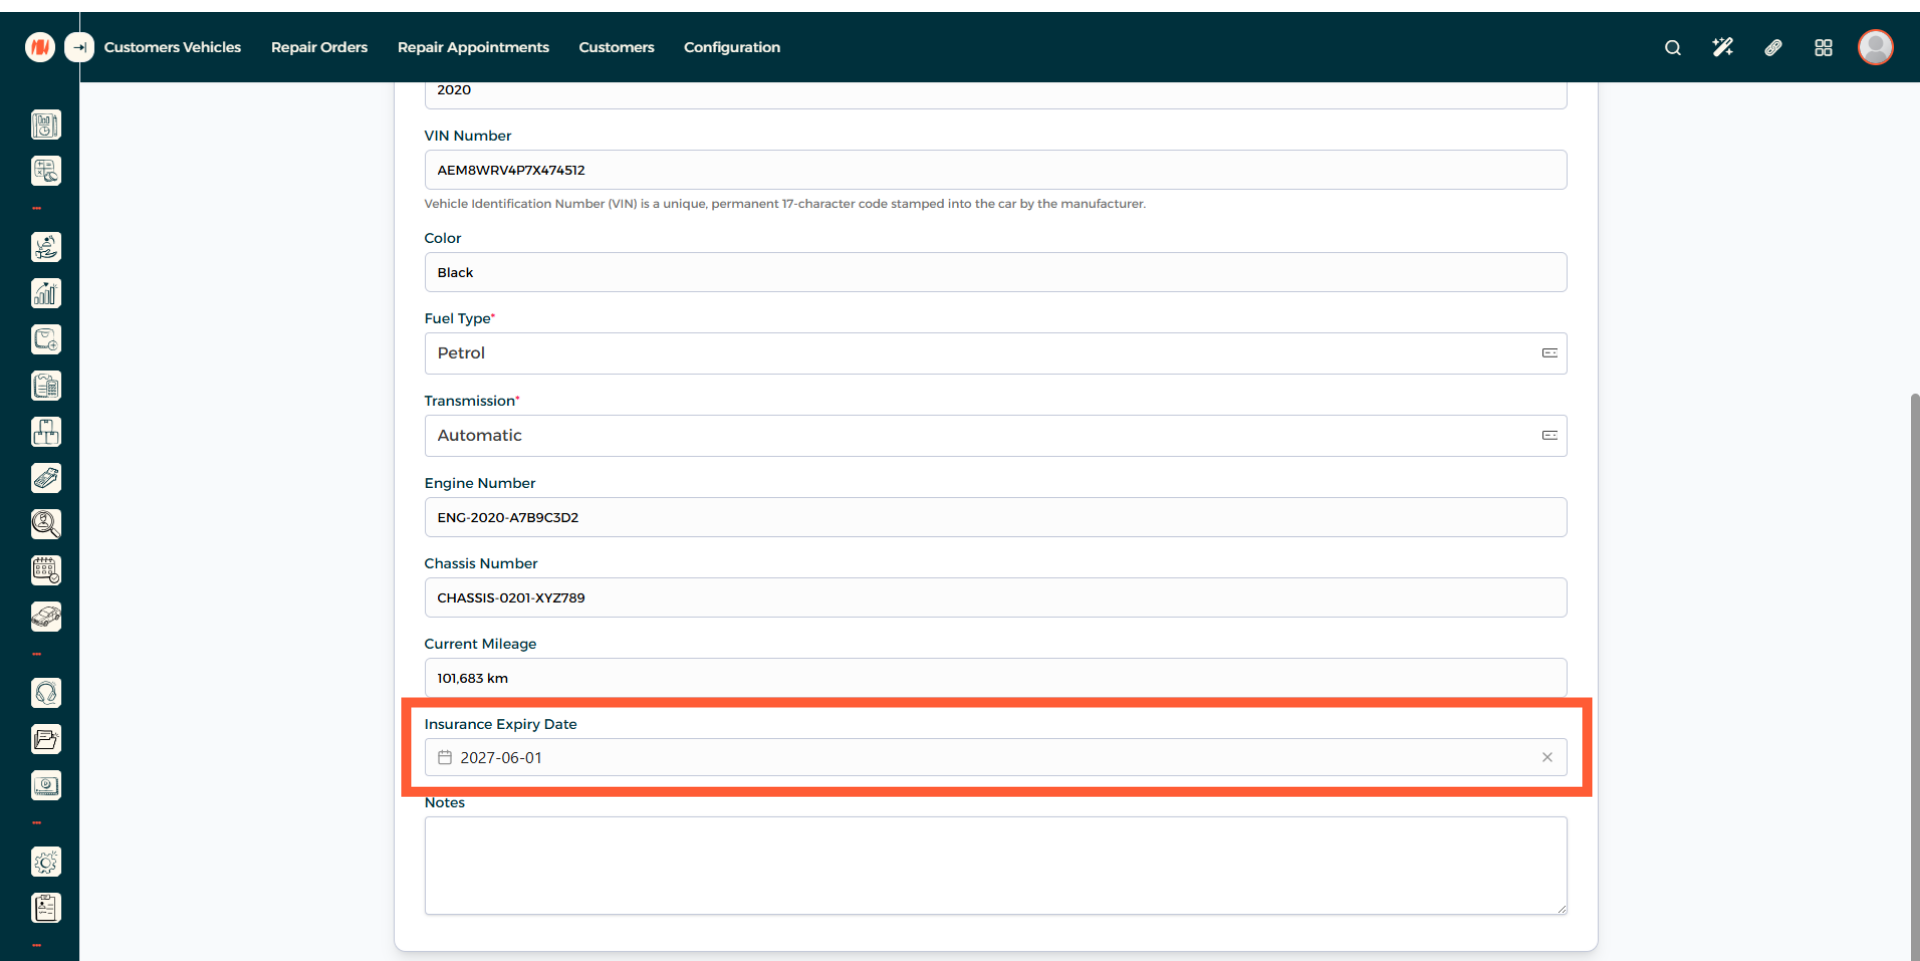Open the gear settings sidebar icon
The width and height of the screenshot is (1920, 961).
pyautogui.click(x=46, y=862)
